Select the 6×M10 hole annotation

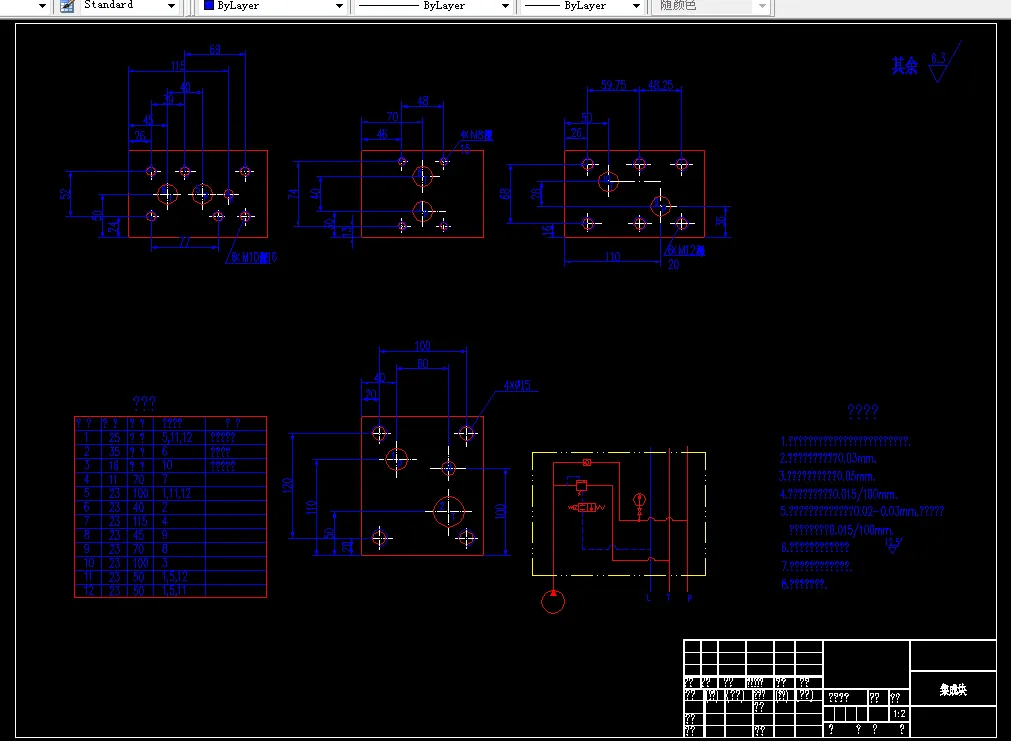(253, 257)
